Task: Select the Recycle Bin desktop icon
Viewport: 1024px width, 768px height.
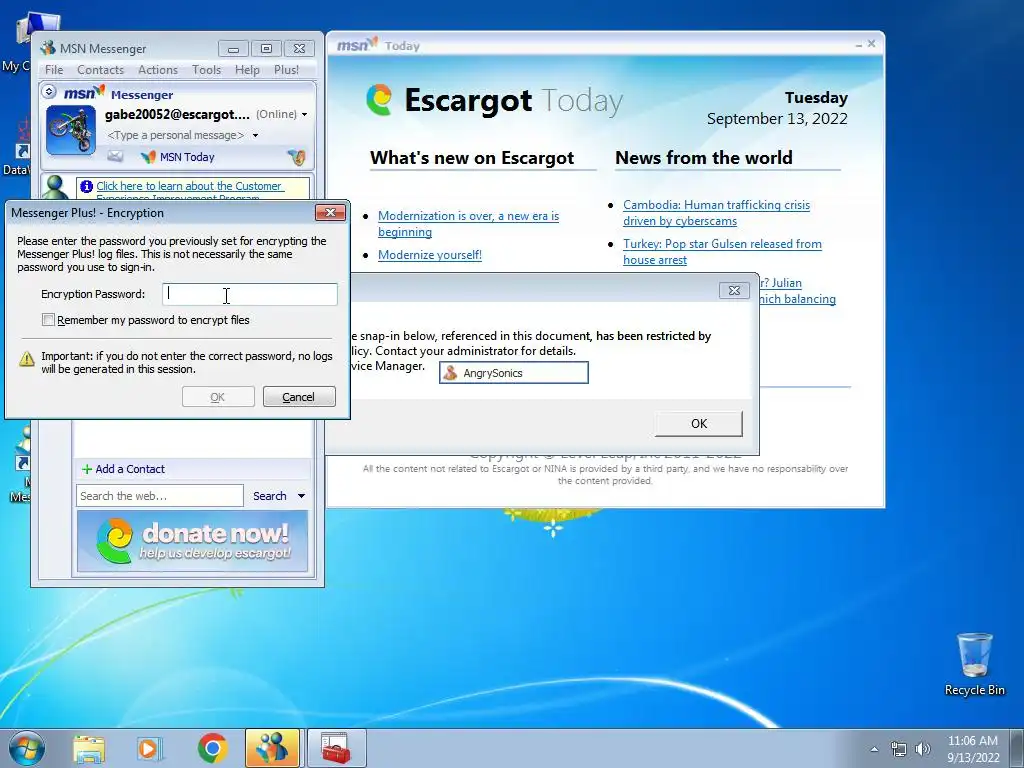Action: [974, 665]
